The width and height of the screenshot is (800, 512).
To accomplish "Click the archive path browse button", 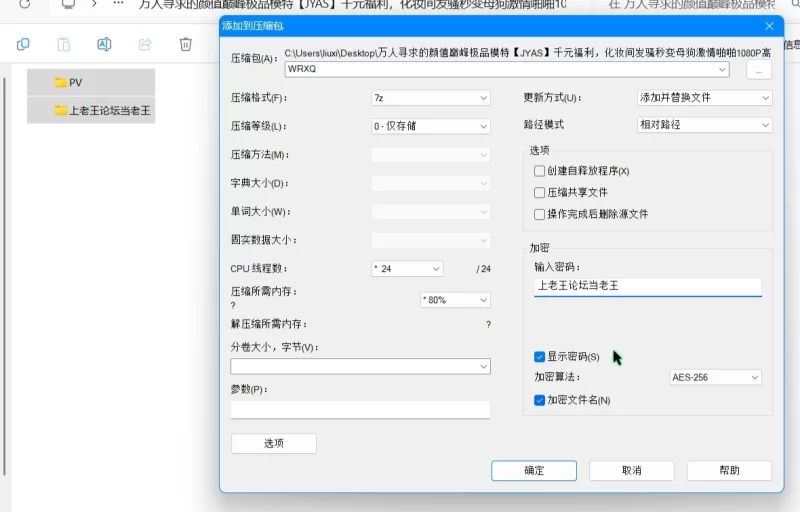I will tap(759, 71).
